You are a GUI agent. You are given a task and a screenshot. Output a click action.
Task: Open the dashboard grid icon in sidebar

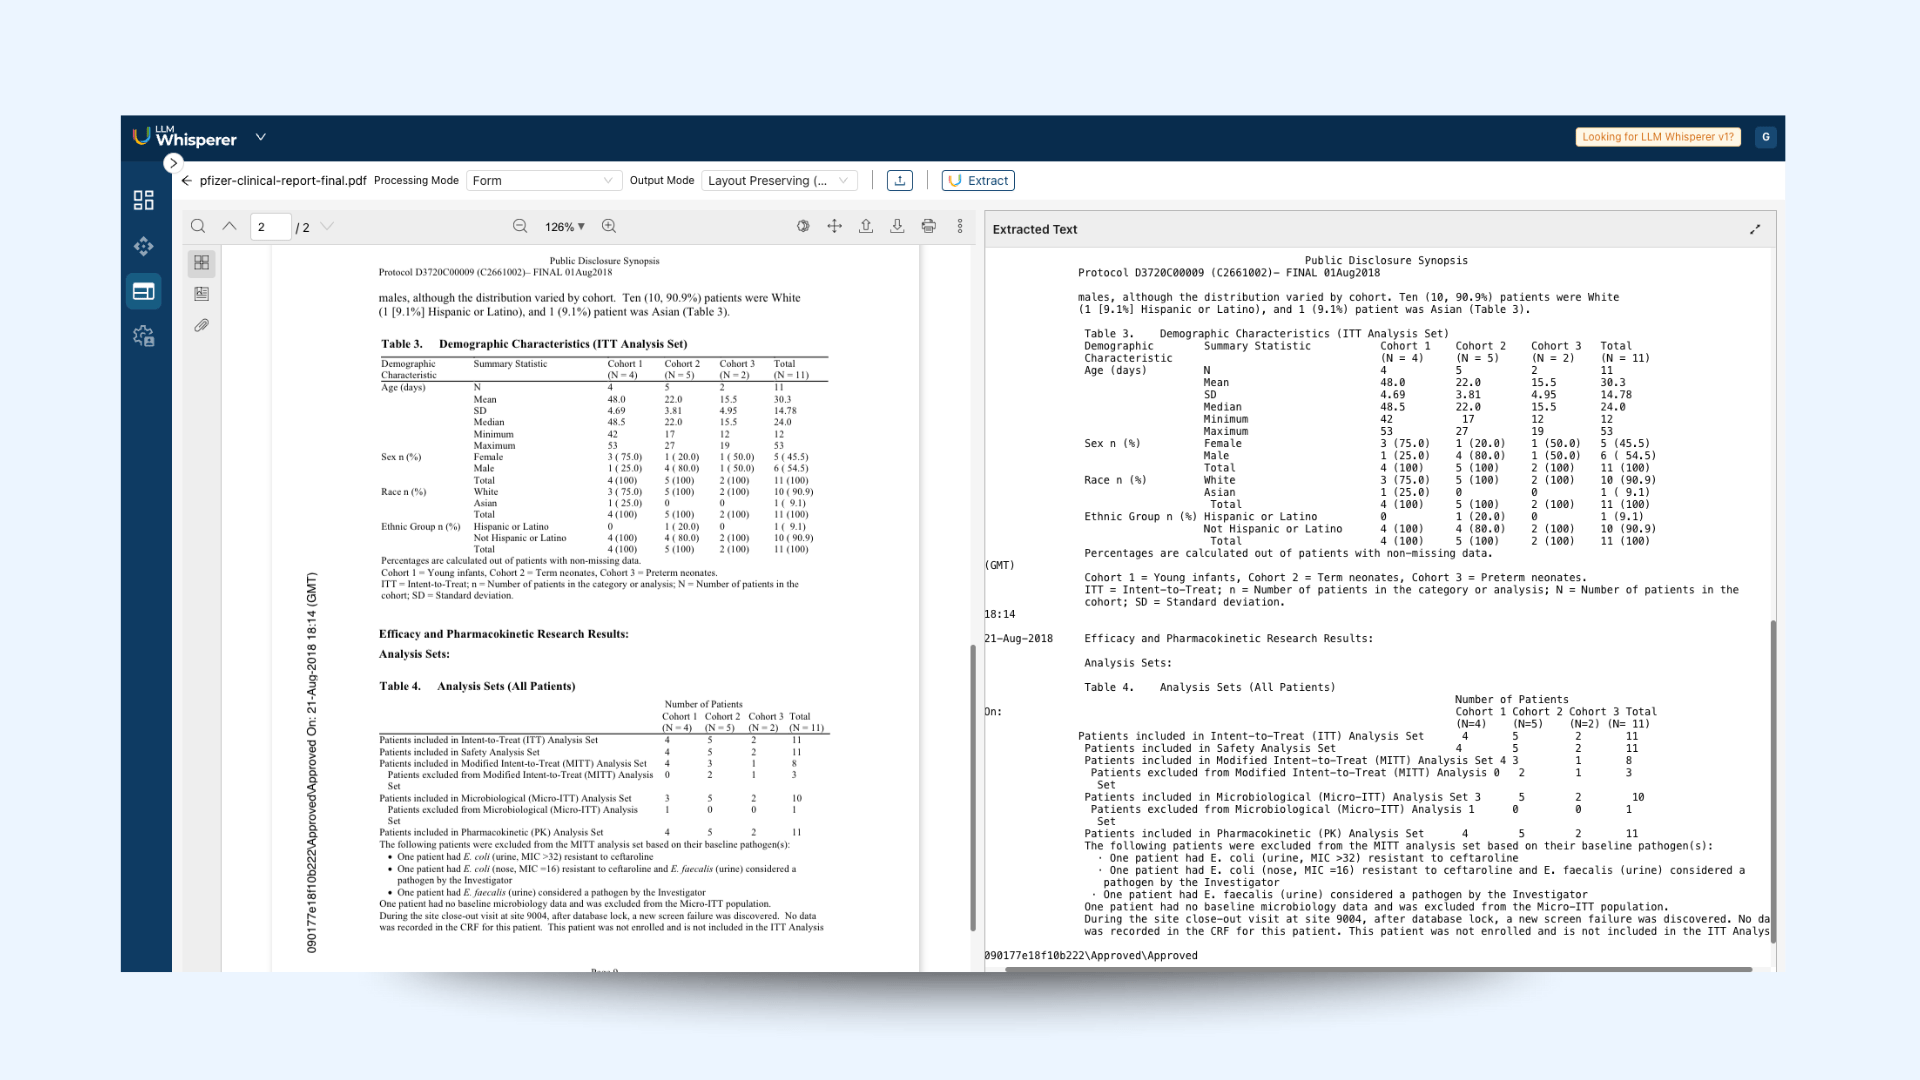[x=144, y=200]
